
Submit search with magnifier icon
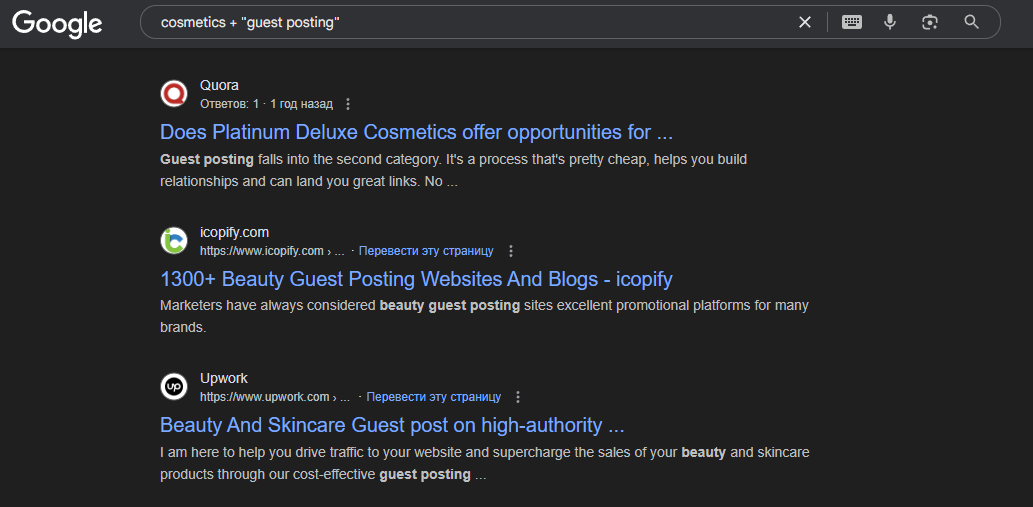click(x=971, y=22)
